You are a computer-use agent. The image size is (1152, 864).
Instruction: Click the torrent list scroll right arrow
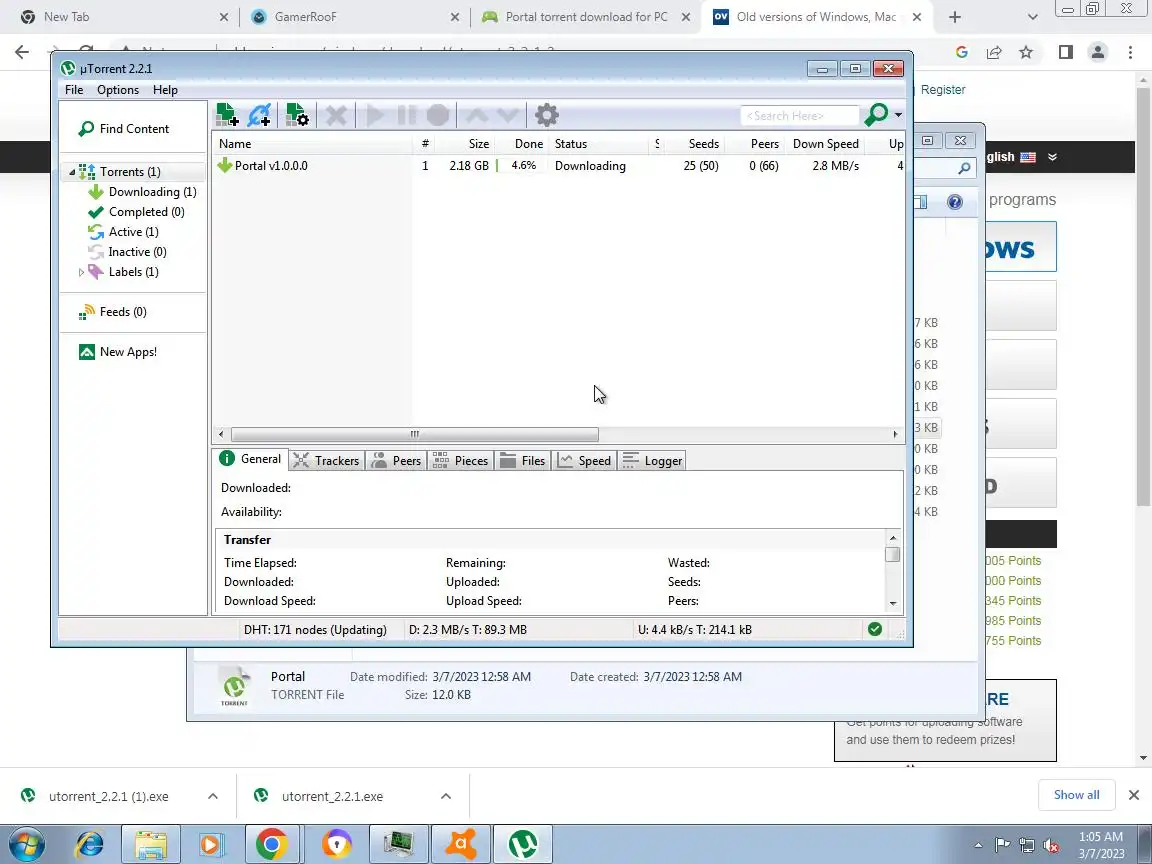click(895, 434)
